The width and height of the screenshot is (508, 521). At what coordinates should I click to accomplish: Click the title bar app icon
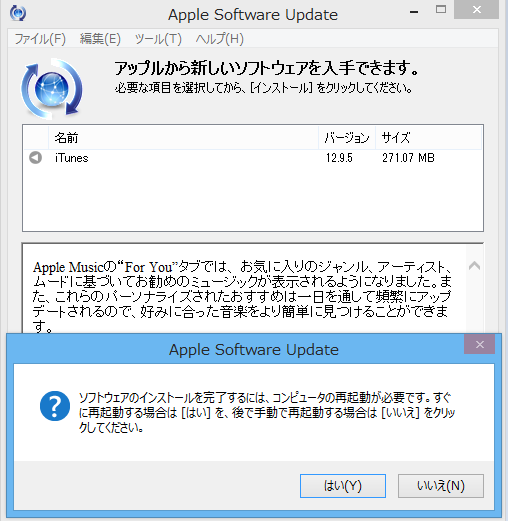[x=18, y=13]
